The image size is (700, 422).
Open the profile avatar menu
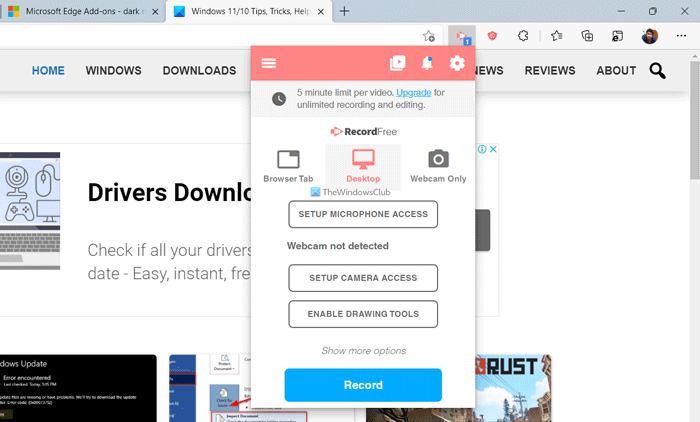[650, 36]
